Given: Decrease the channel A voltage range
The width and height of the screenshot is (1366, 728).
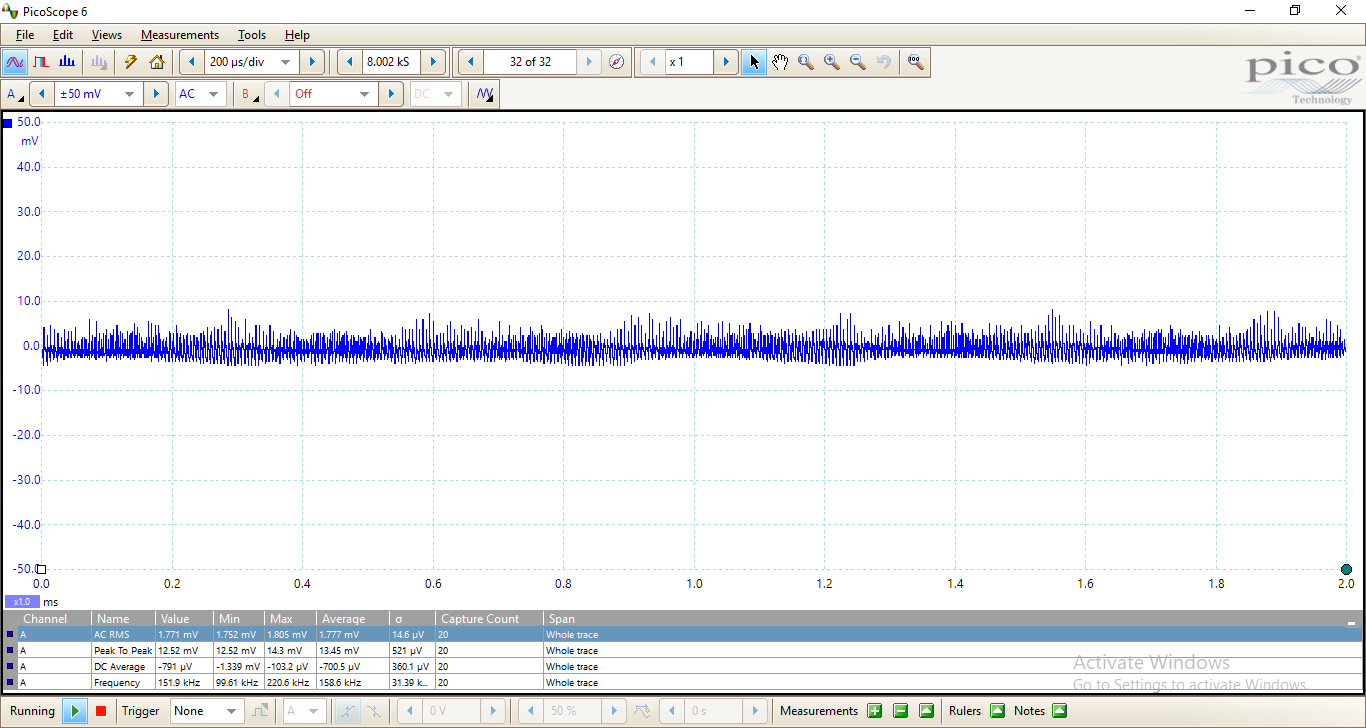Looking at the screenshot, I should click(x=41, y=94).
